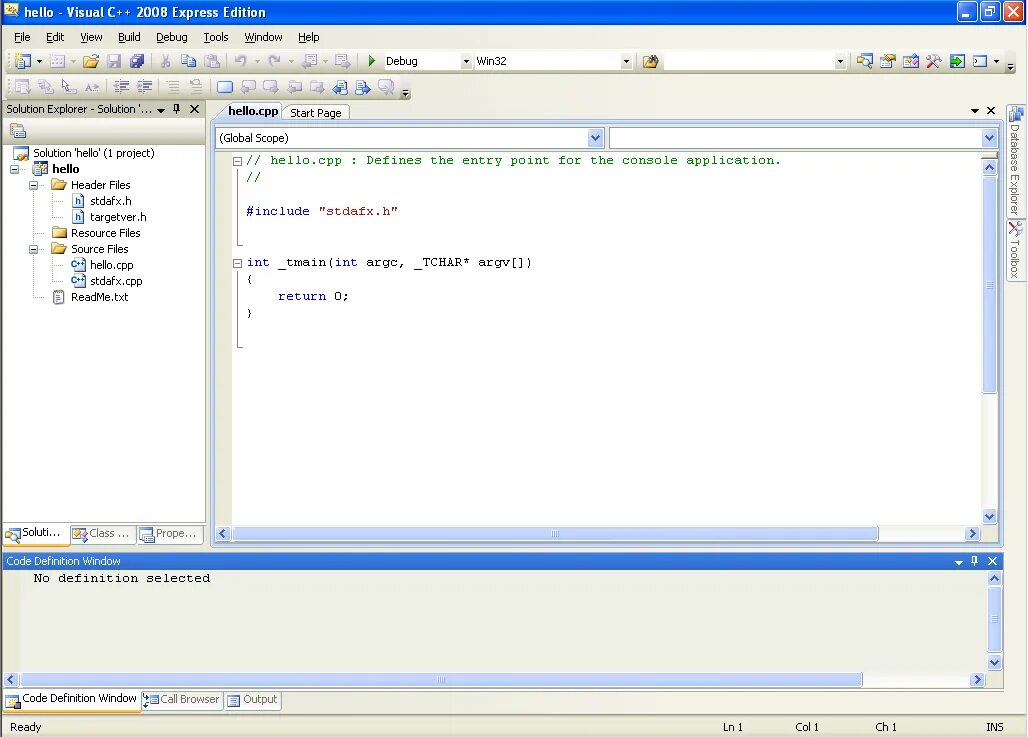1028x737 pixels.
Task: Open the Tools menu
Action: [216, 37]
